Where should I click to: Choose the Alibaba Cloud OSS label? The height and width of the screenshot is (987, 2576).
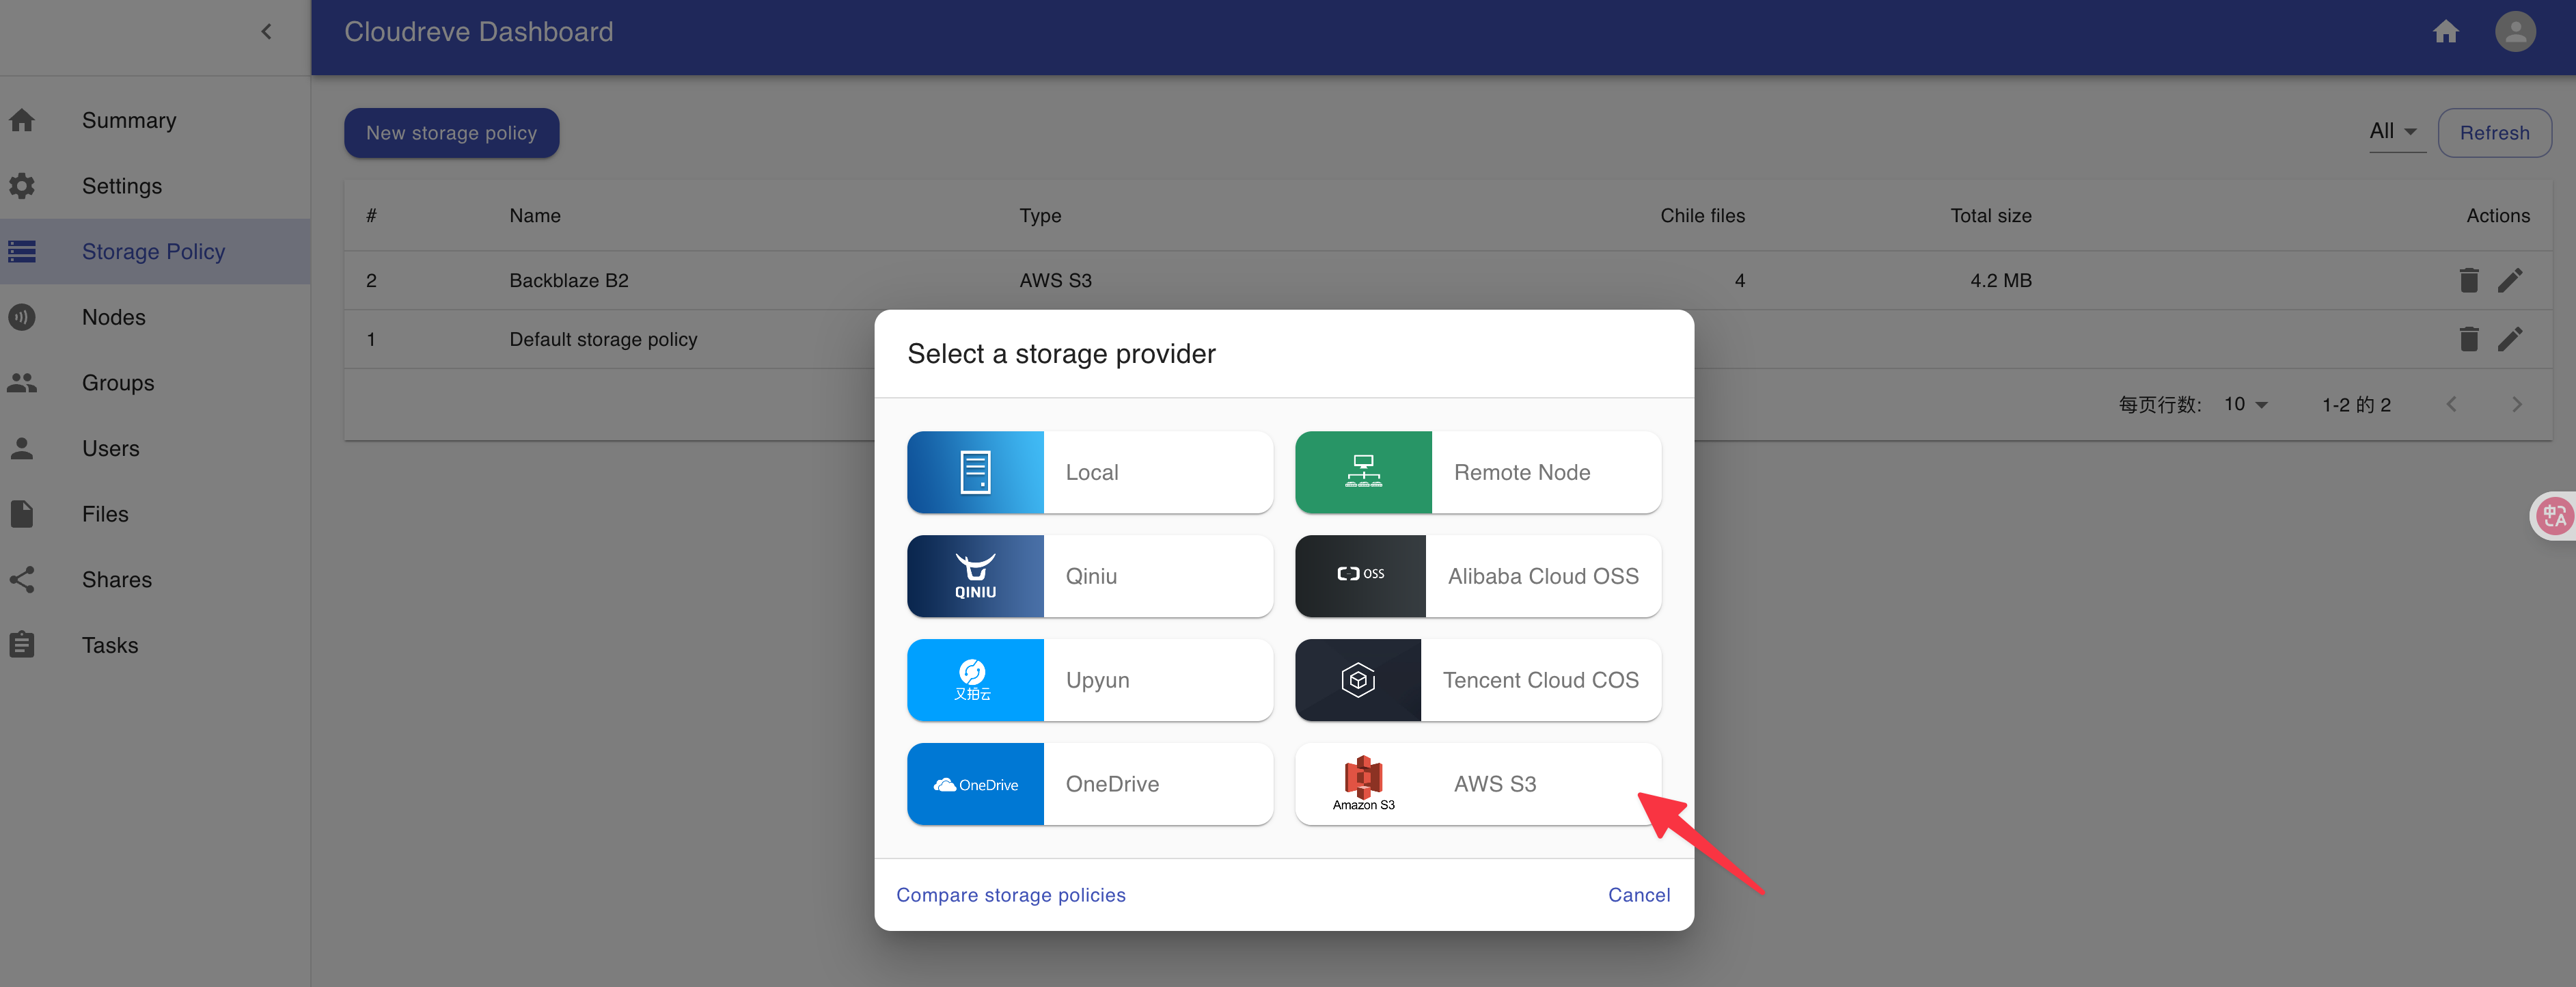point(1543,576)
